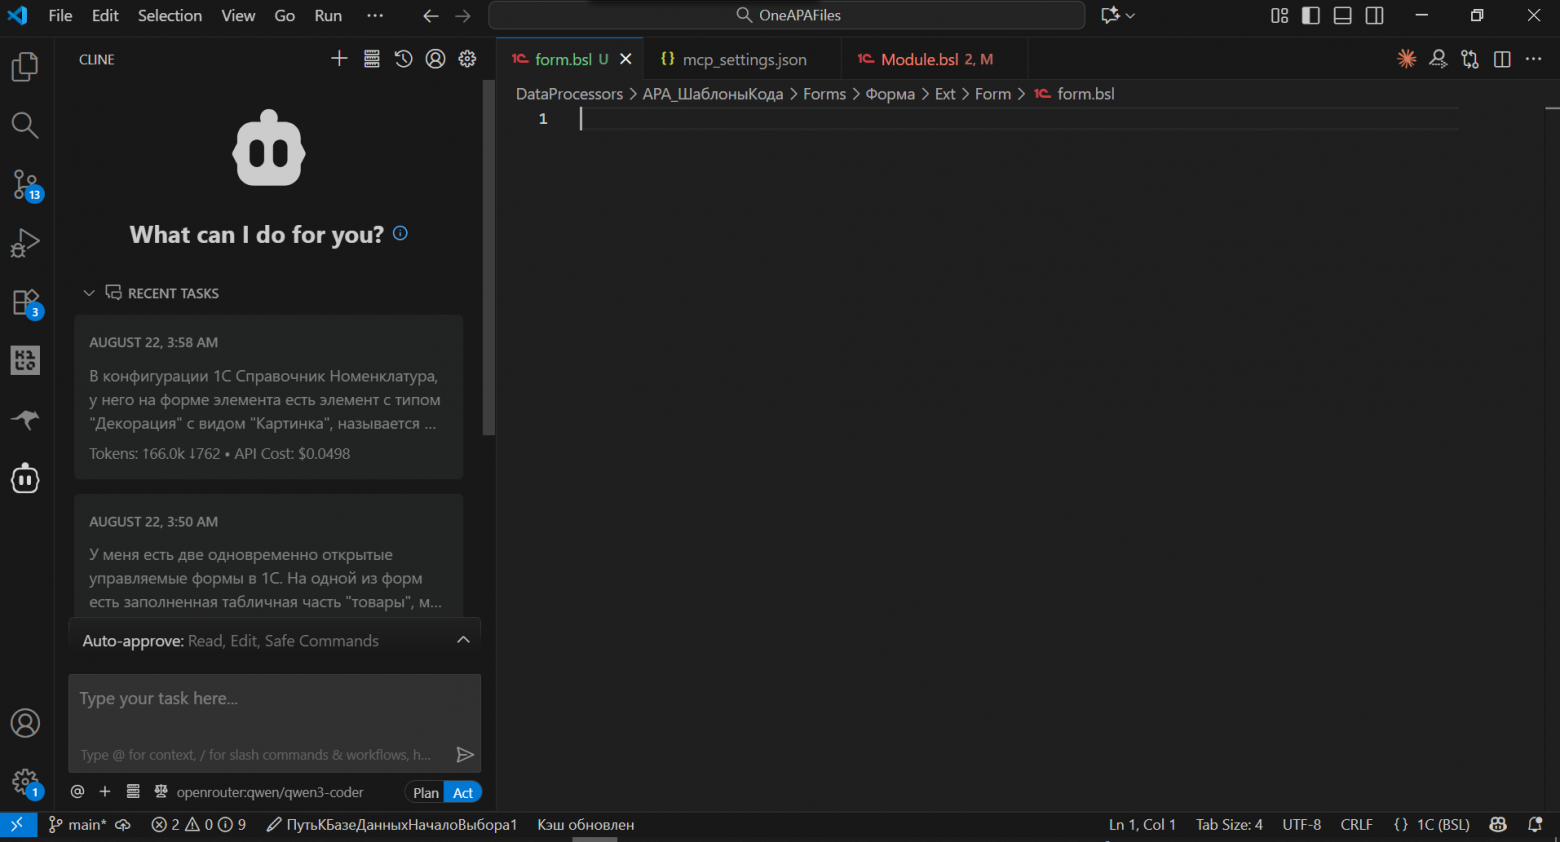Screen dimensions: 1560x842
Task: Collapse the Recent Tasks section
Action: pos(88,292)
